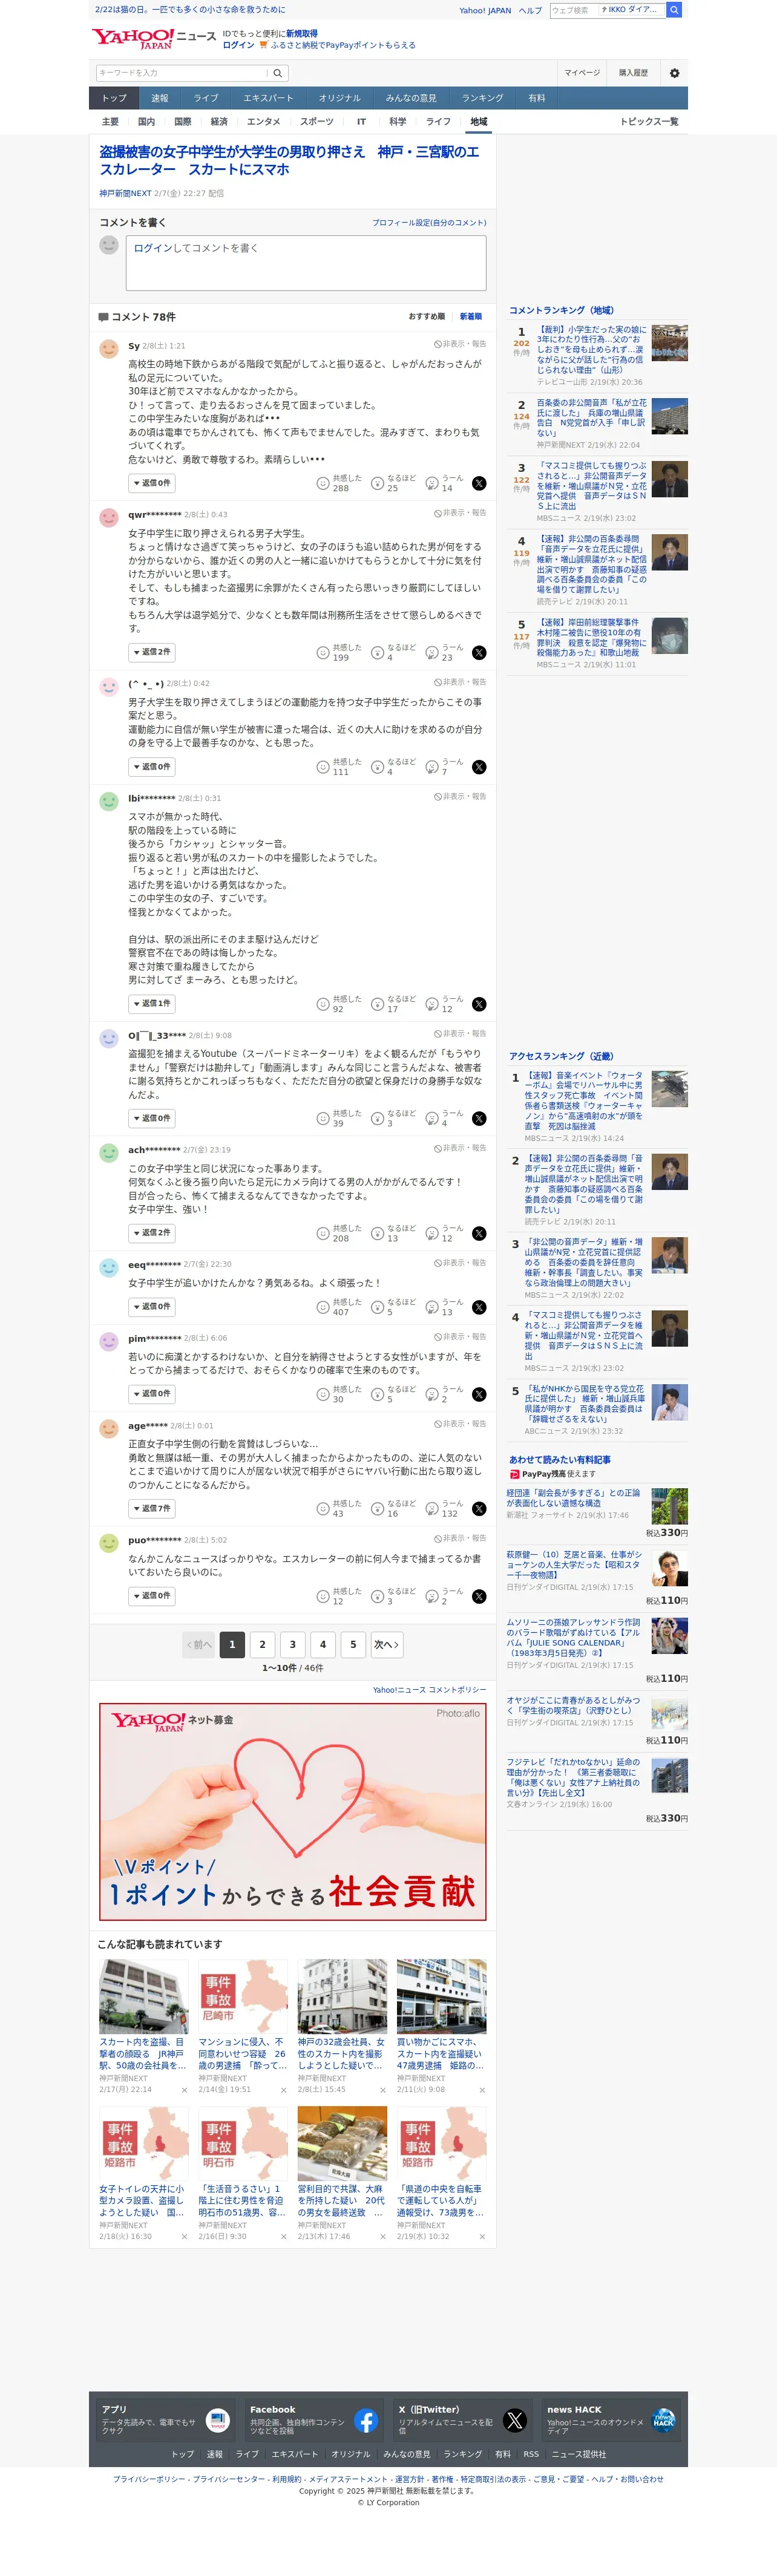Screen dimensions: 777x2576
Task: Expand 返信1件 on lbi's comment
Action: point(152,1003)
